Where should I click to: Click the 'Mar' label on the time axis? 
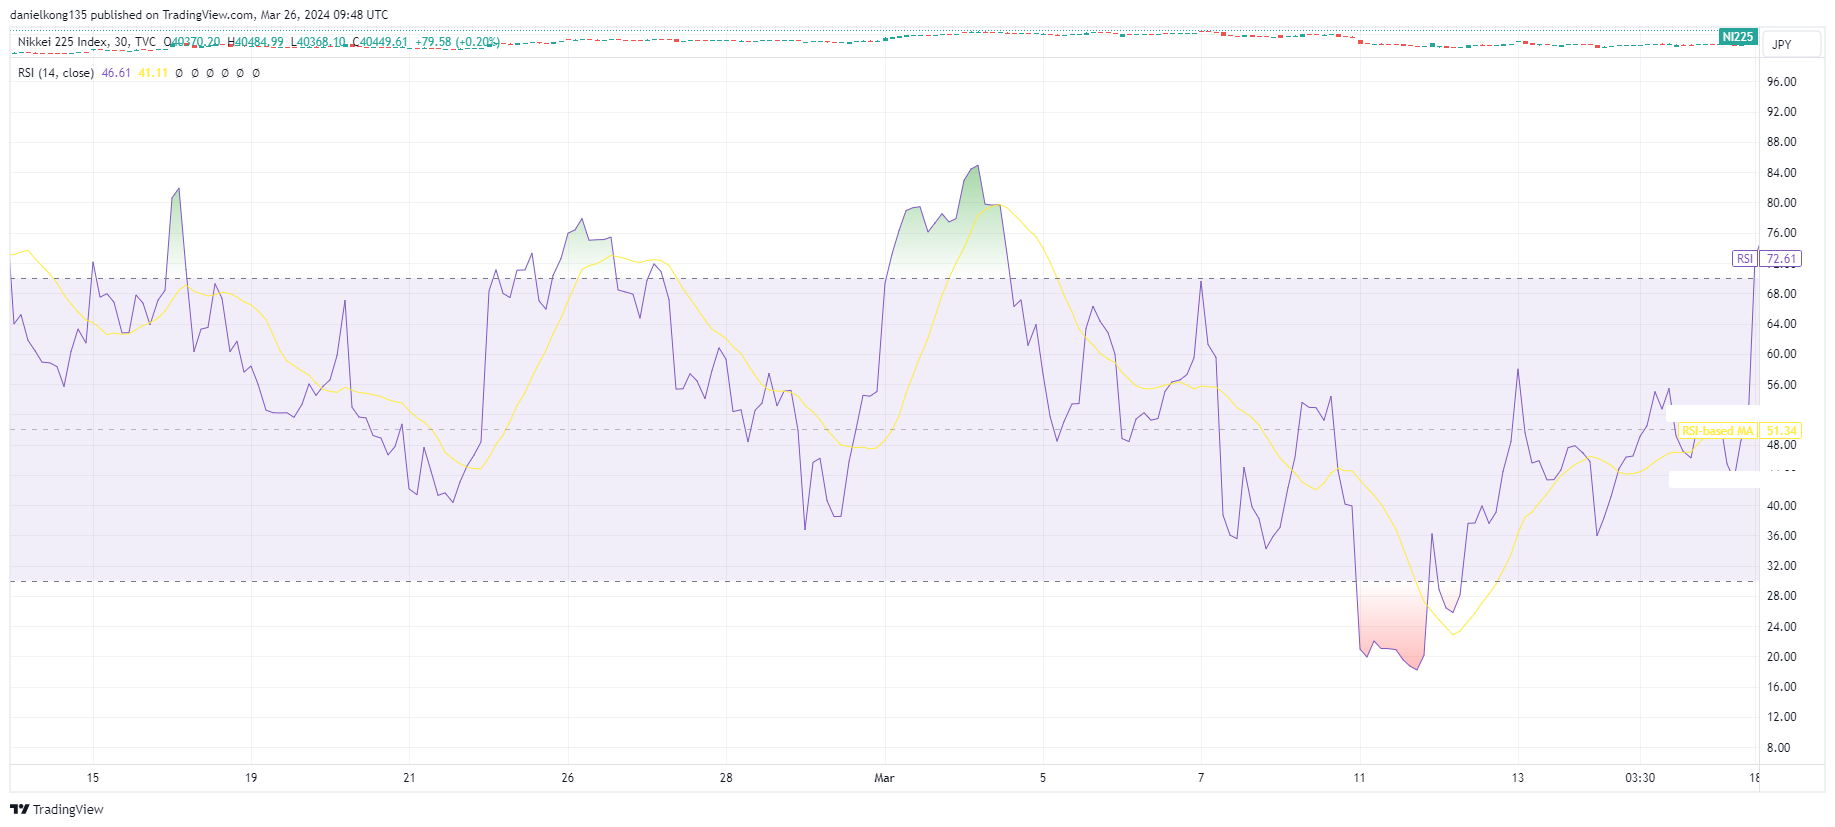point(884,777)
